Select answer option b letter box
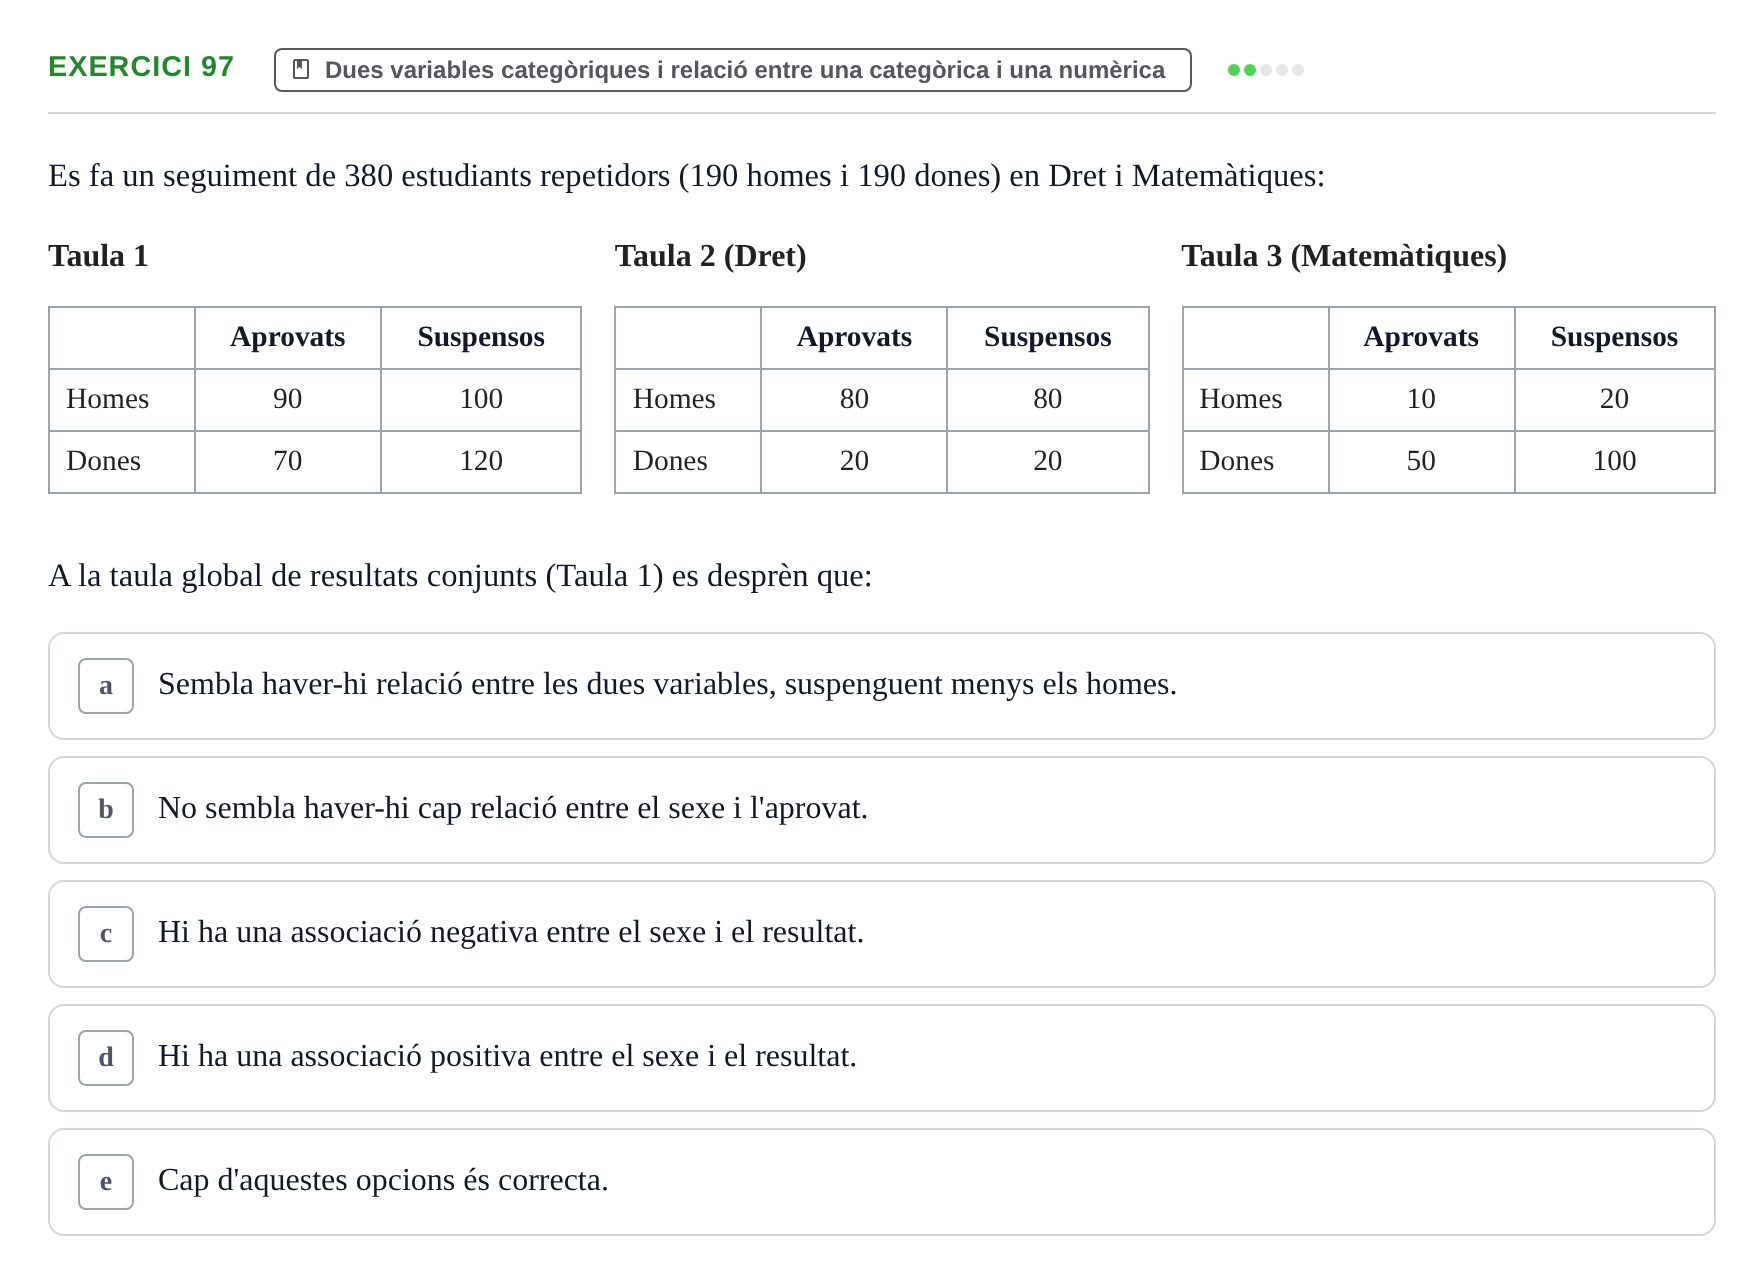Image resolution: width=1764 pixels, height=1286 pixels. 106,810
